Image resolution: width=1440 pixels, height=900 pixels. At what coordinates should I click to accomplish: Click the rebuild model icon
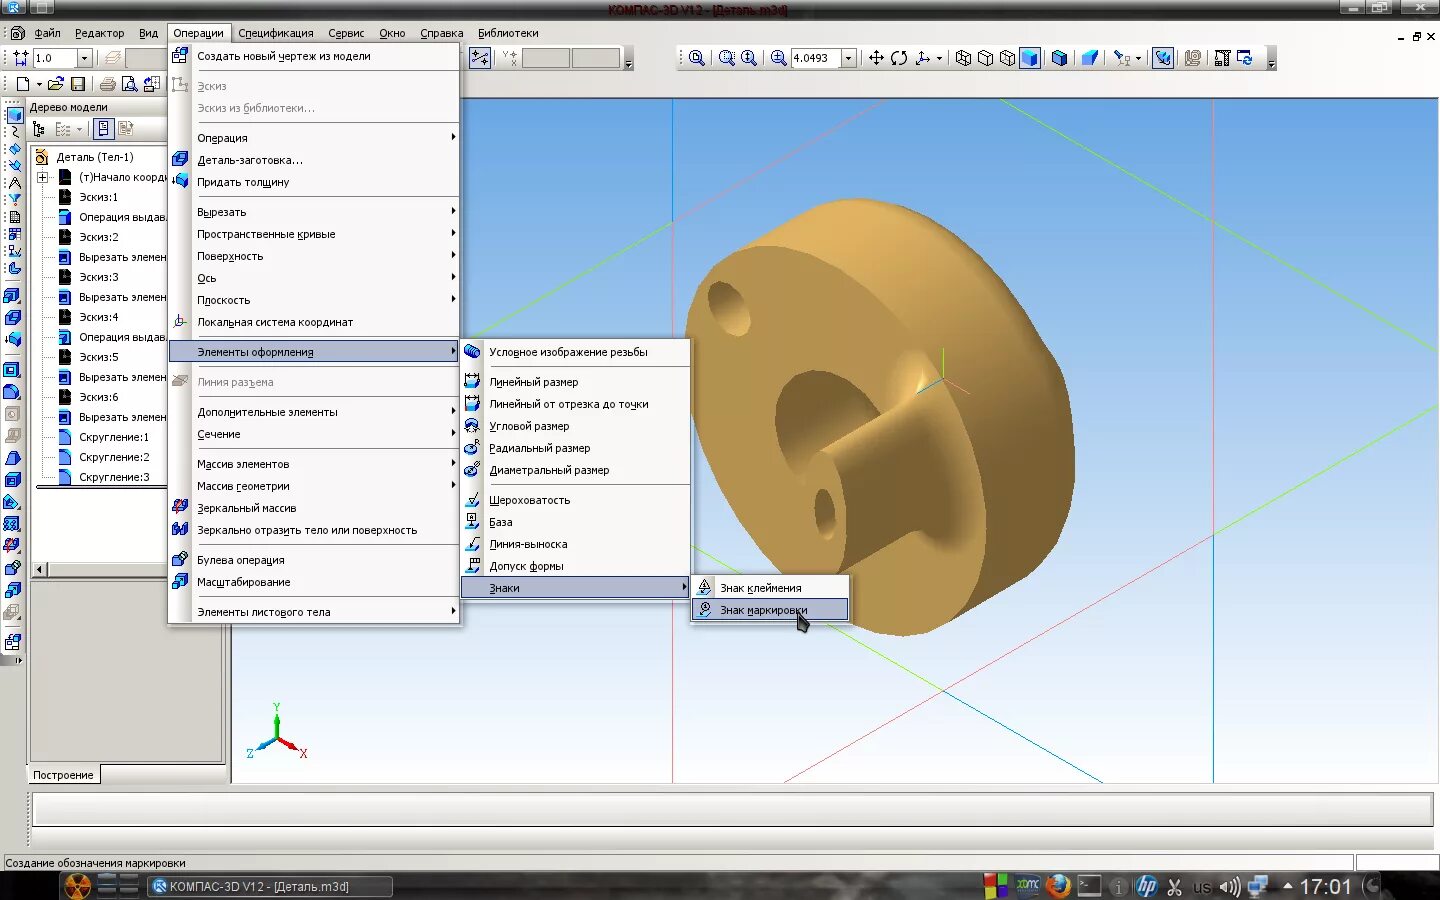[1245, 58]
